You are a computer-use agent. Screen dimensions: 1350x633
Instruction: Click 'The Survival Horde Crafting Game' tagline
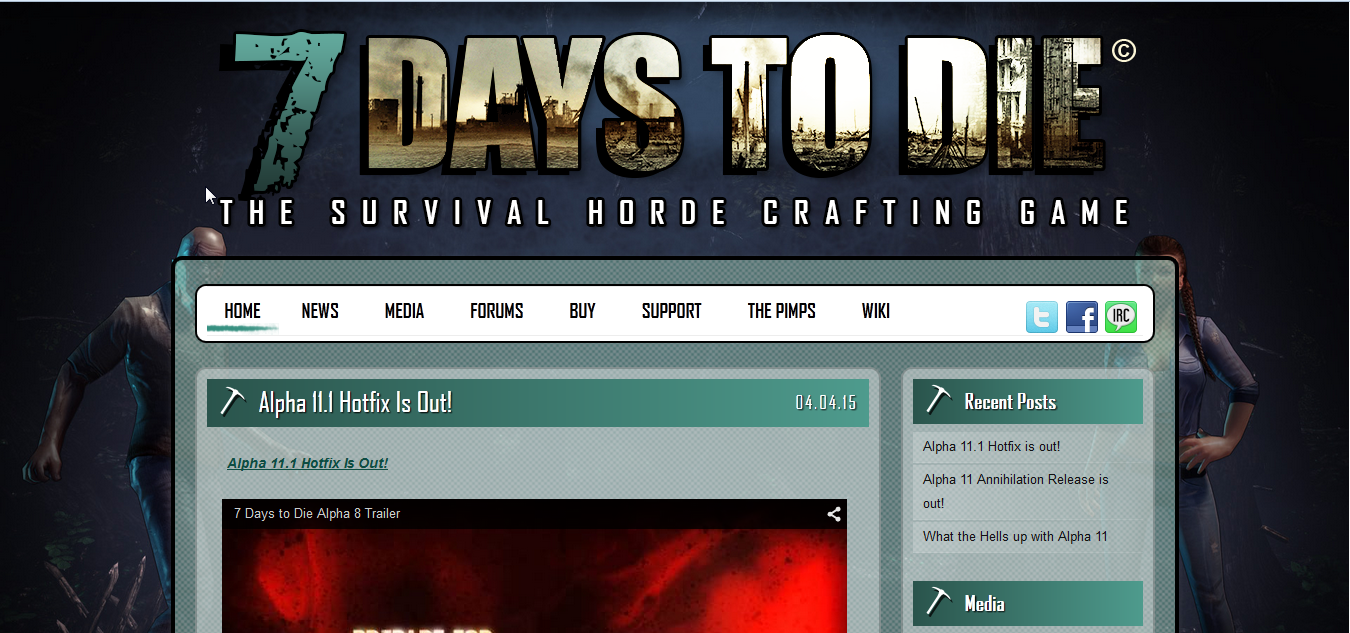pos(676,213)
